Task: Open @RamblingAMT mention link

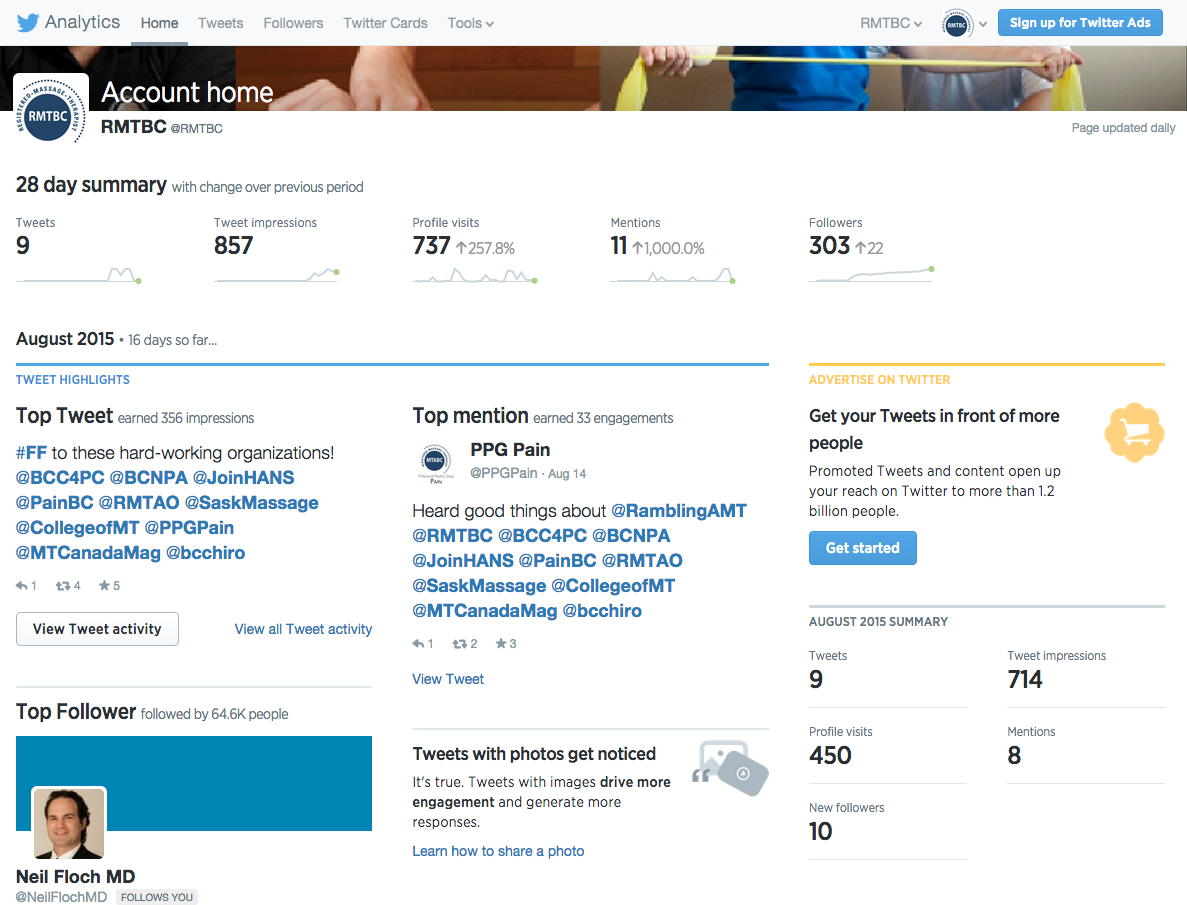Action: coord(679,511)
